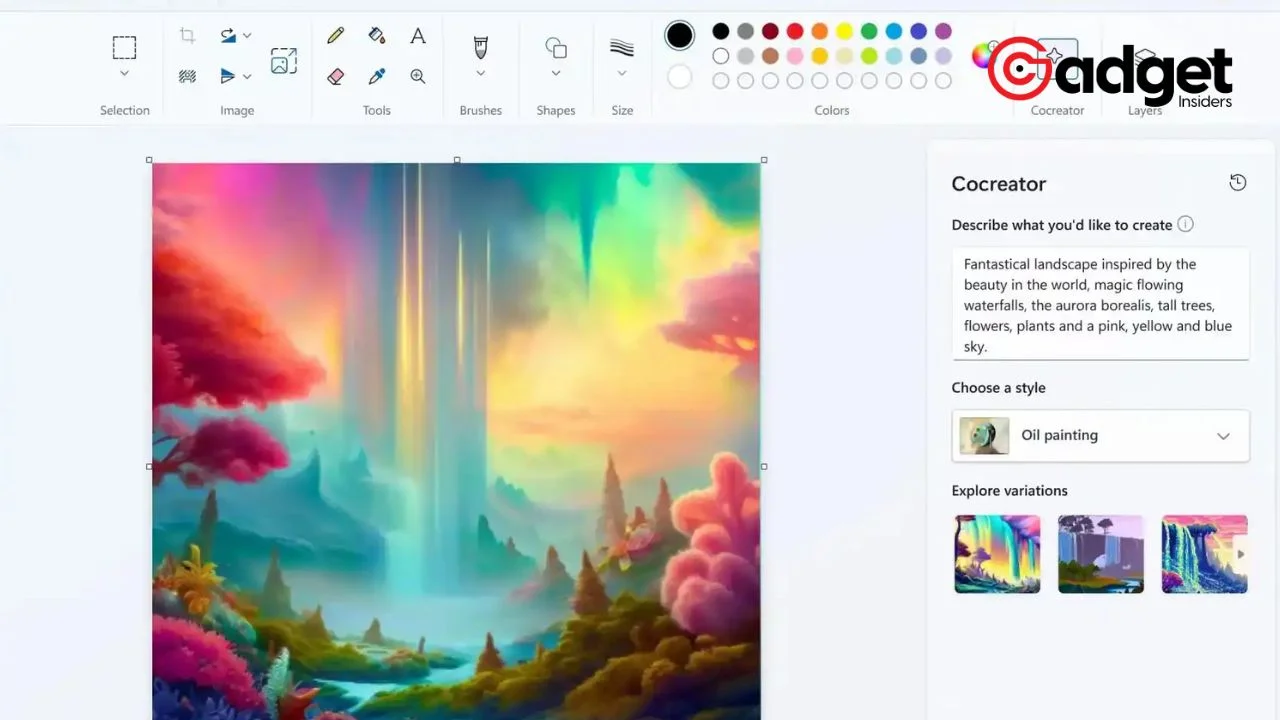Click the 'Tools' group label

377,111
